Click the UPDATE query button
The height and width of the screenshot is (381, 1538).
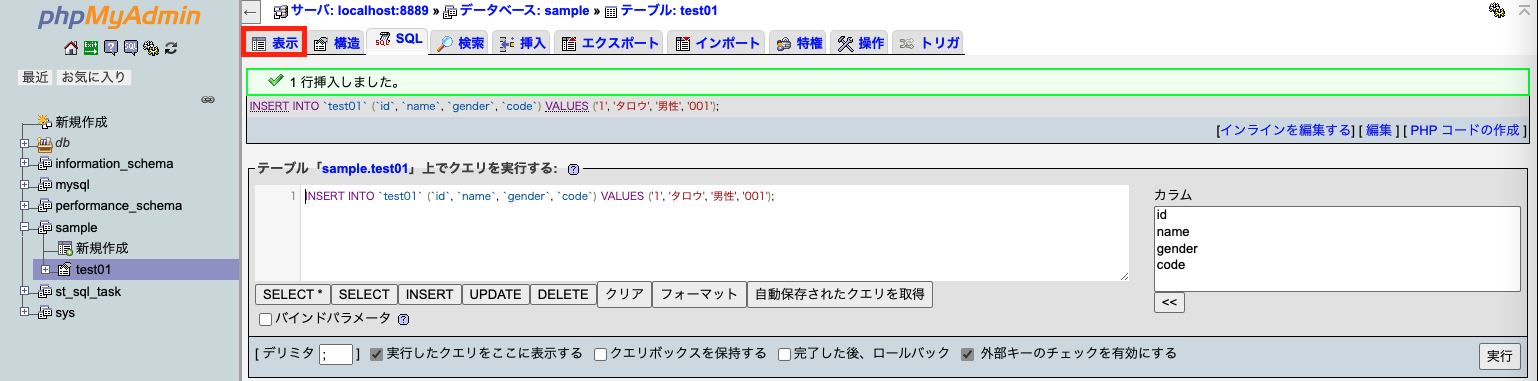click(x=496, y=294)
